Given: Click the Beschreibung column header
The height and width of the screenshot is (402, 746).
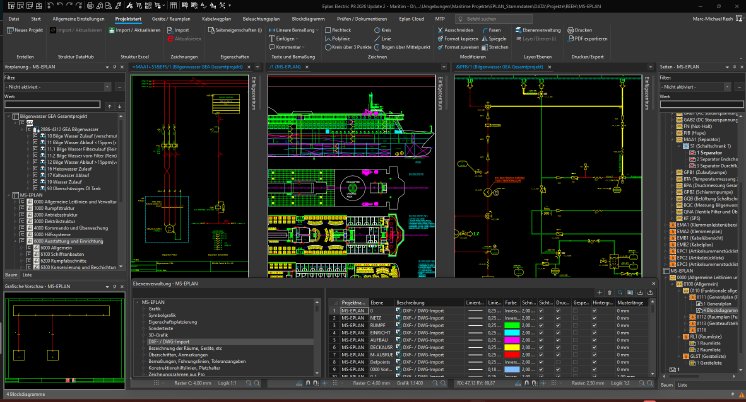Looking at the screenshot, I should tap(429, 303).
